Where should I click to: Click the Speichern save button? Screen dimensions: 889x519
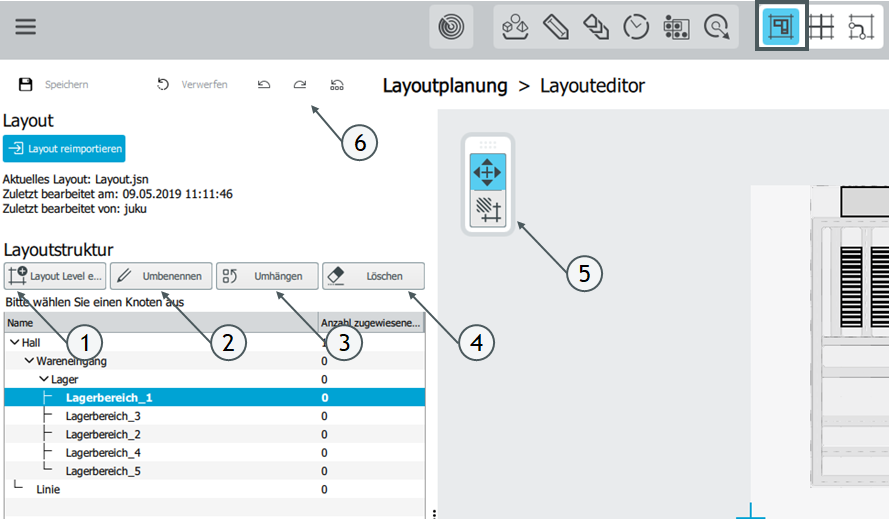[x=54, y=85]
